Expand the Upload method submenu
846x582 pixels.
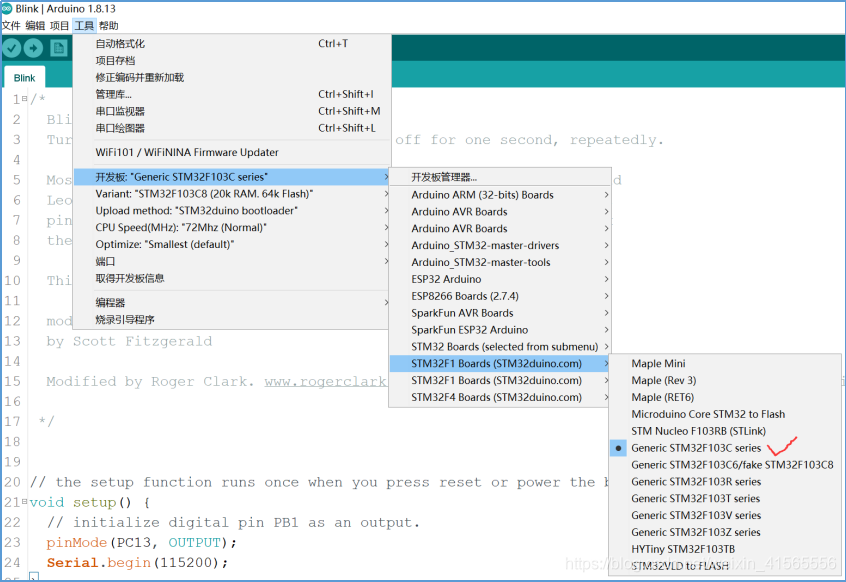pyautogui.click(x=232, y=210)
